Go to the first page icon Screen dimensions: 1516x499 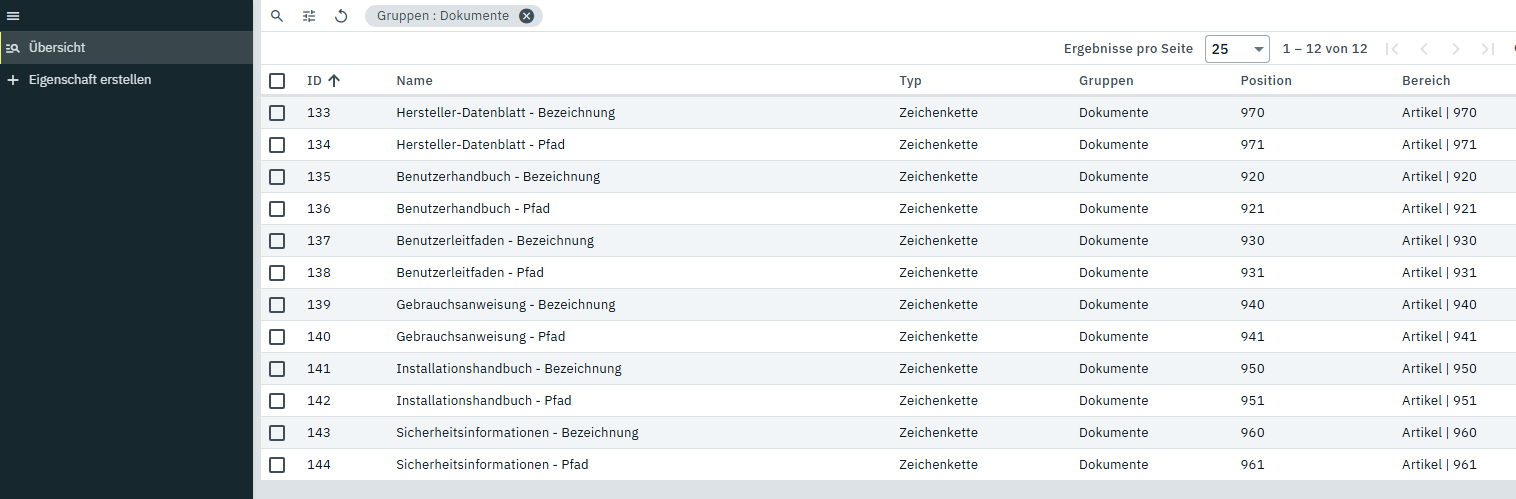tap(1391, 49)
